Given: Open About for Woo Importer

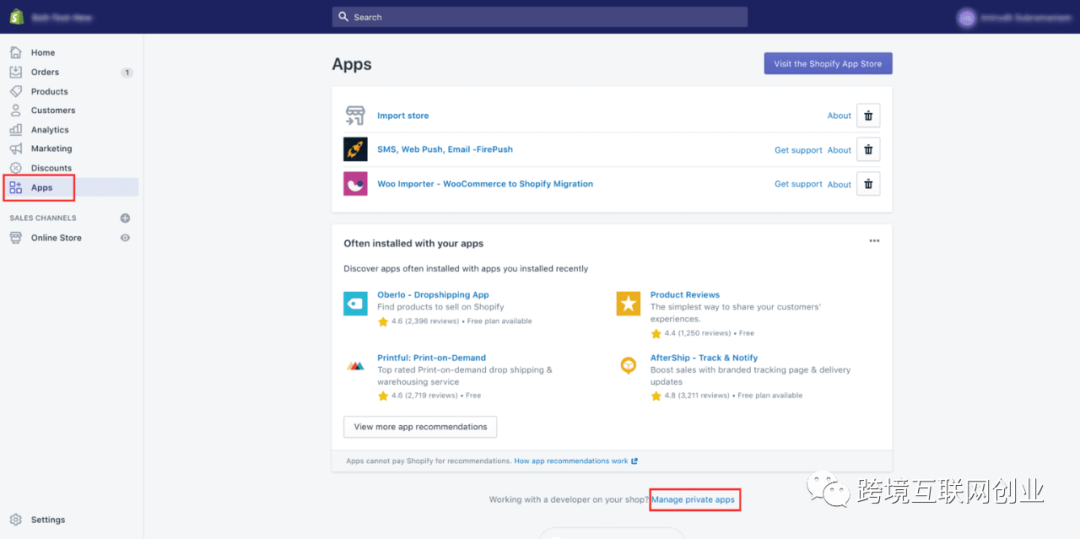Looking at the screenshot, I should point(839,184).
